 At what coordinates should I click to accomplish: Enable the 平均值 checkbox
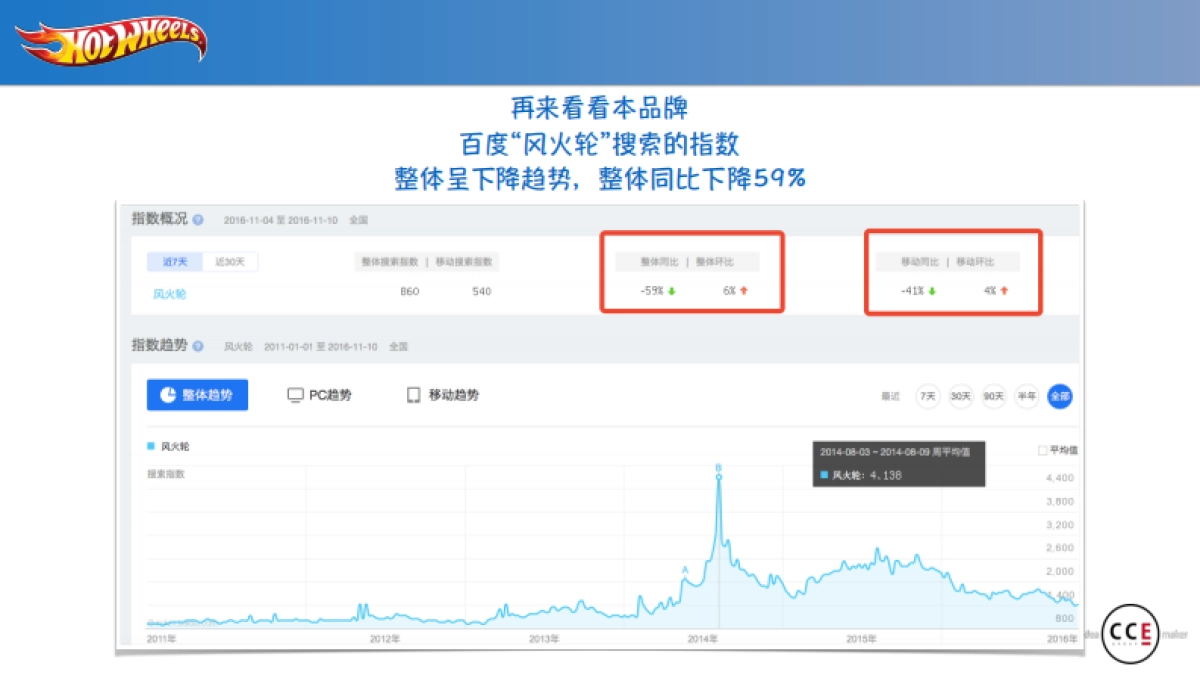[1042, 451]
